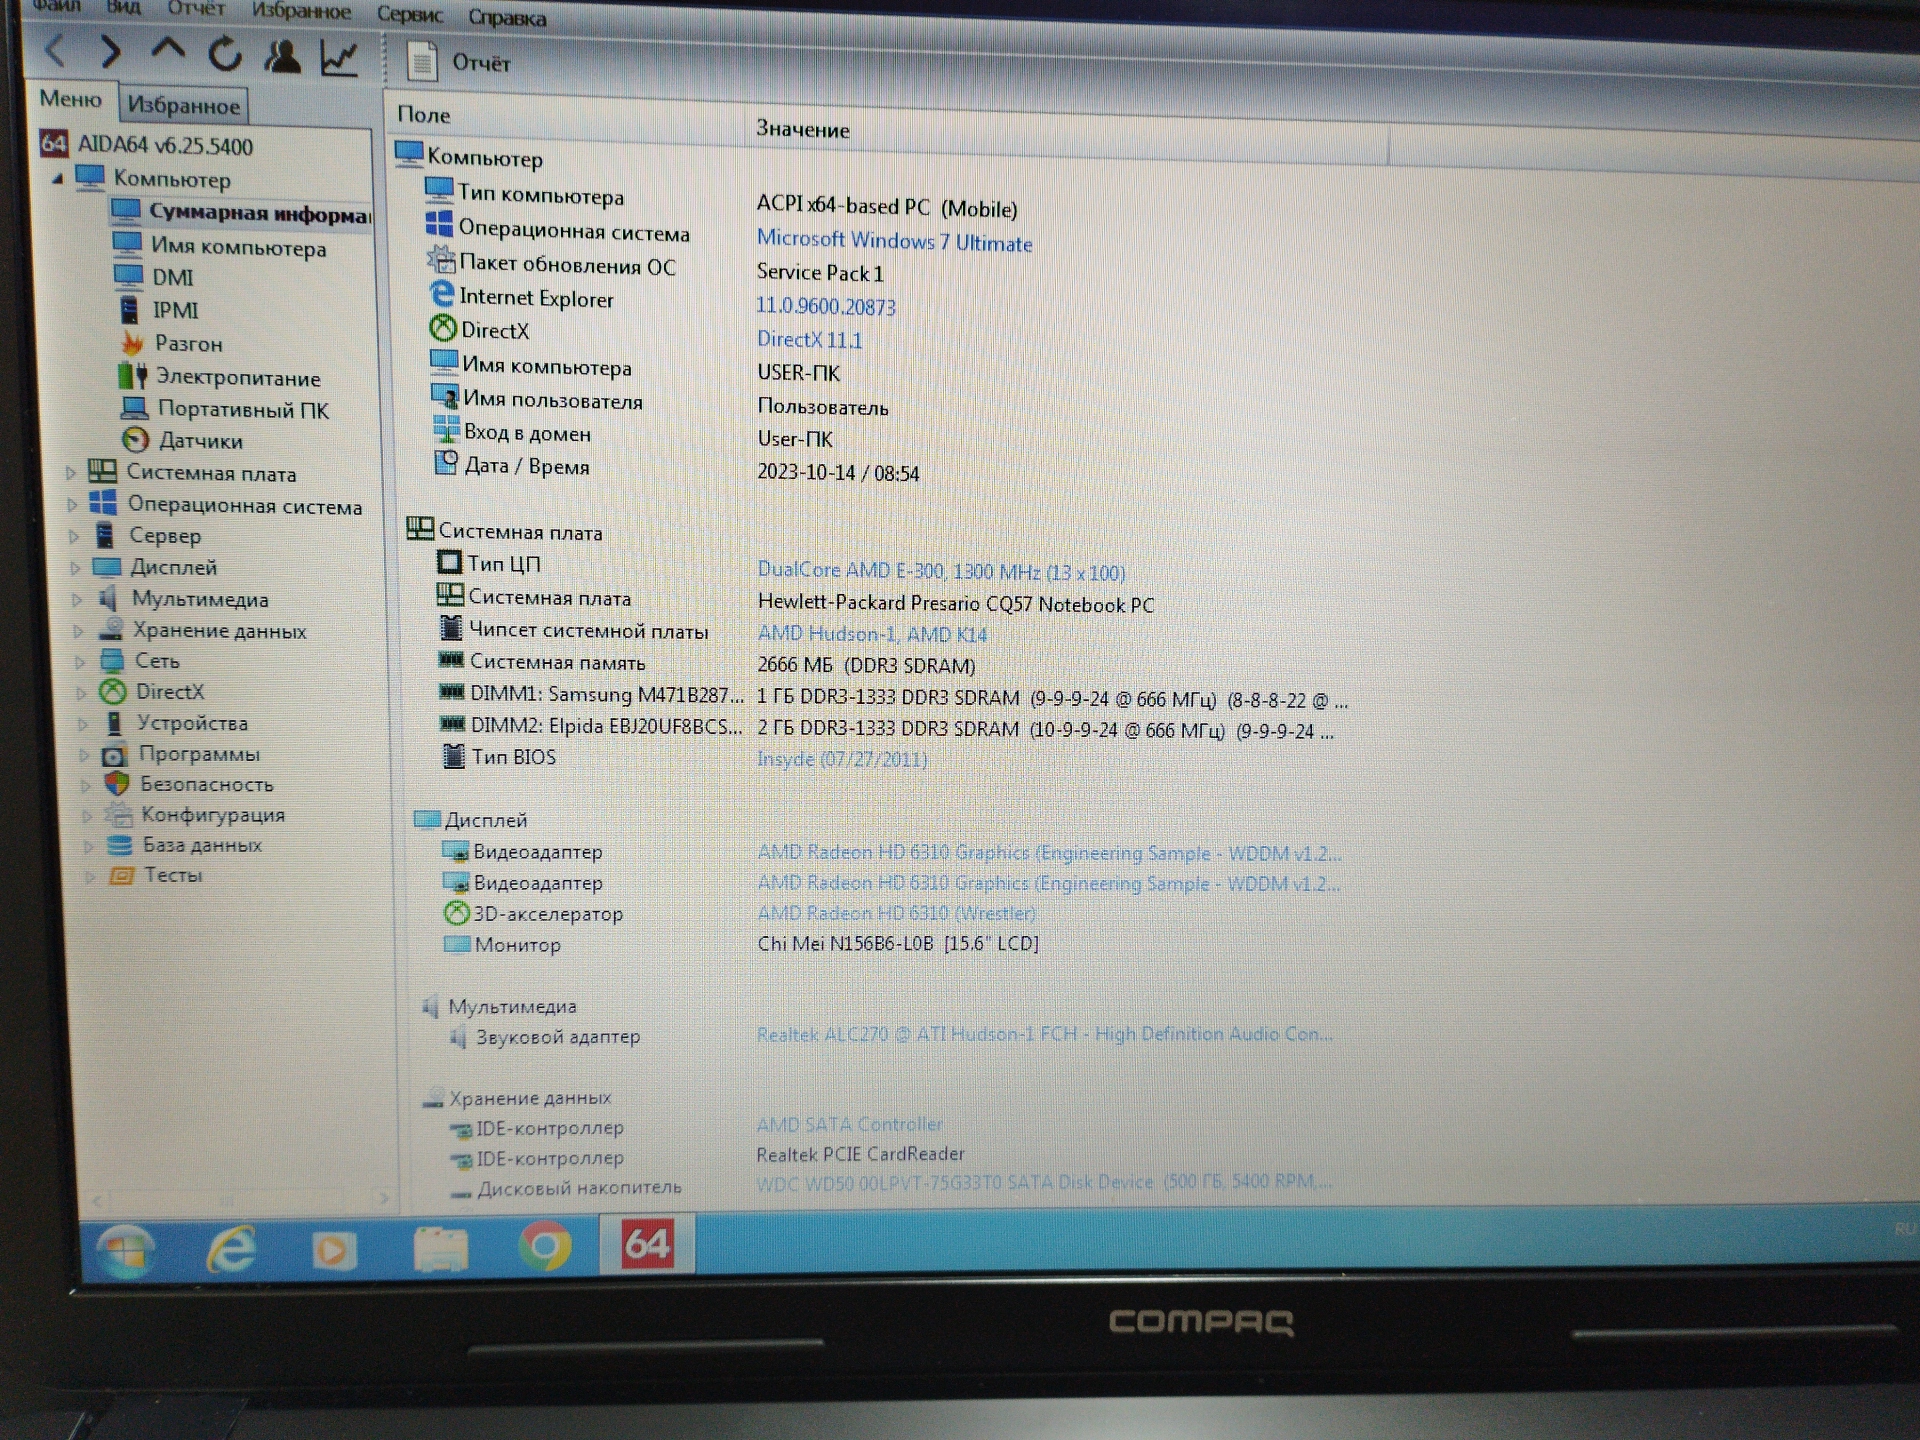Expand Дисплей node in sidebar tree
Screen dimensions: 1920x1440
[75, 568]
